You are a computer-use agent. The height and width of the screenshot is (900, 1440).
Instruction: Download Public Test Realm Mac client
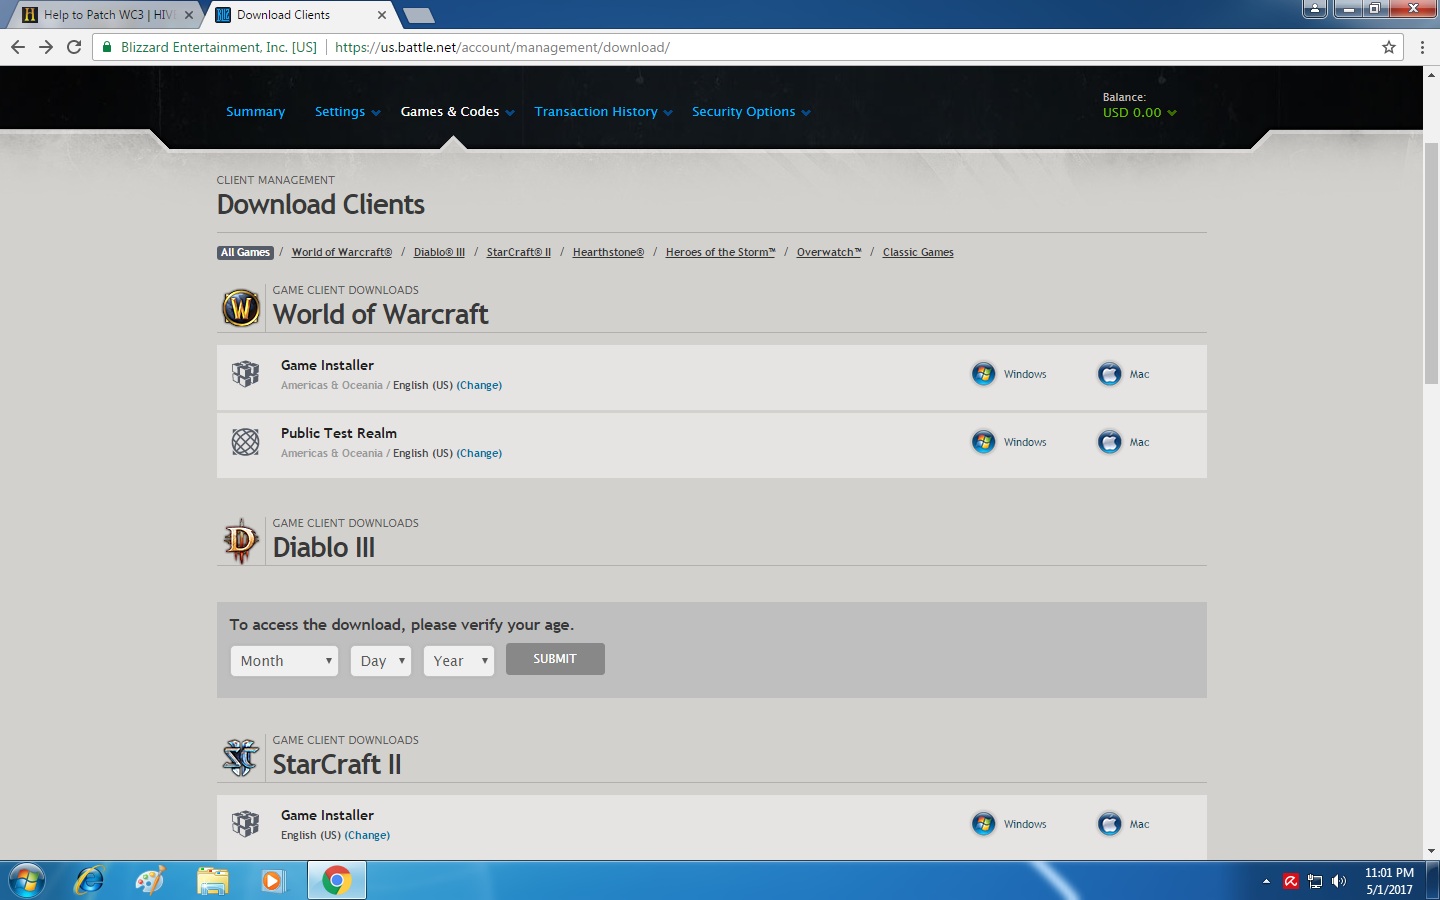coord(1124,442)
